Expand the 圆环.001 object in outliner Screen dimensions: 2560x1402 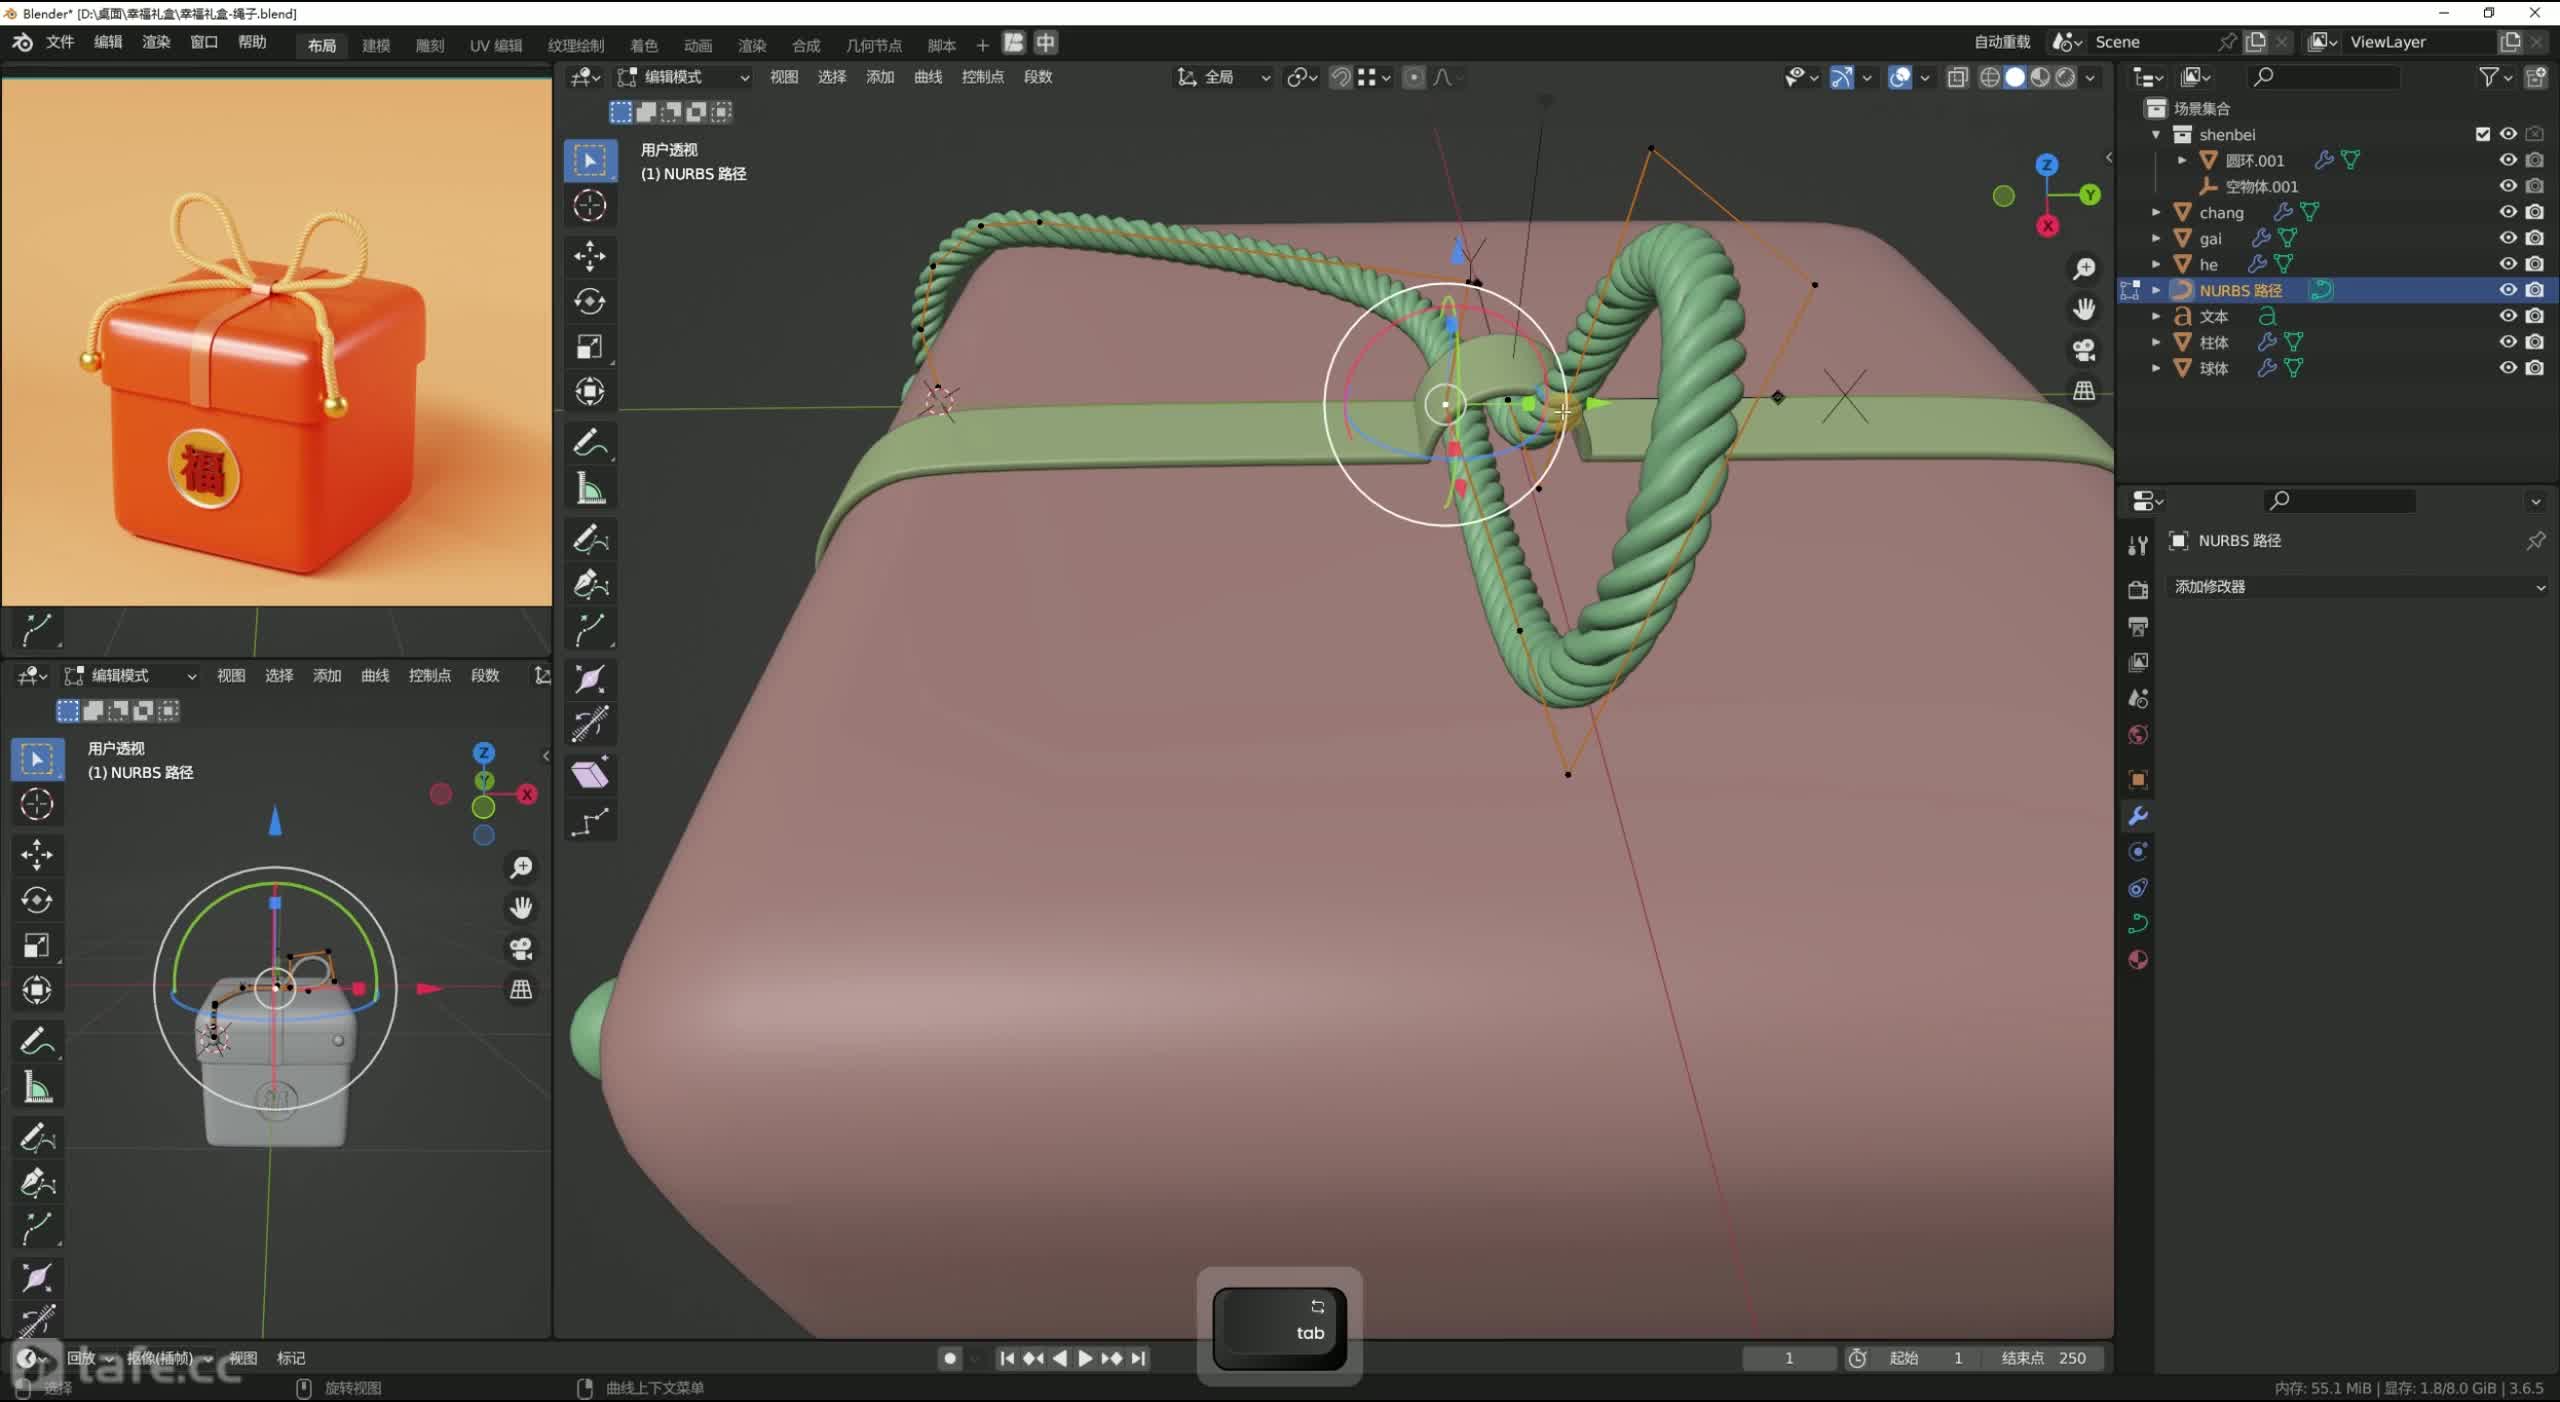click(2182, 160)
